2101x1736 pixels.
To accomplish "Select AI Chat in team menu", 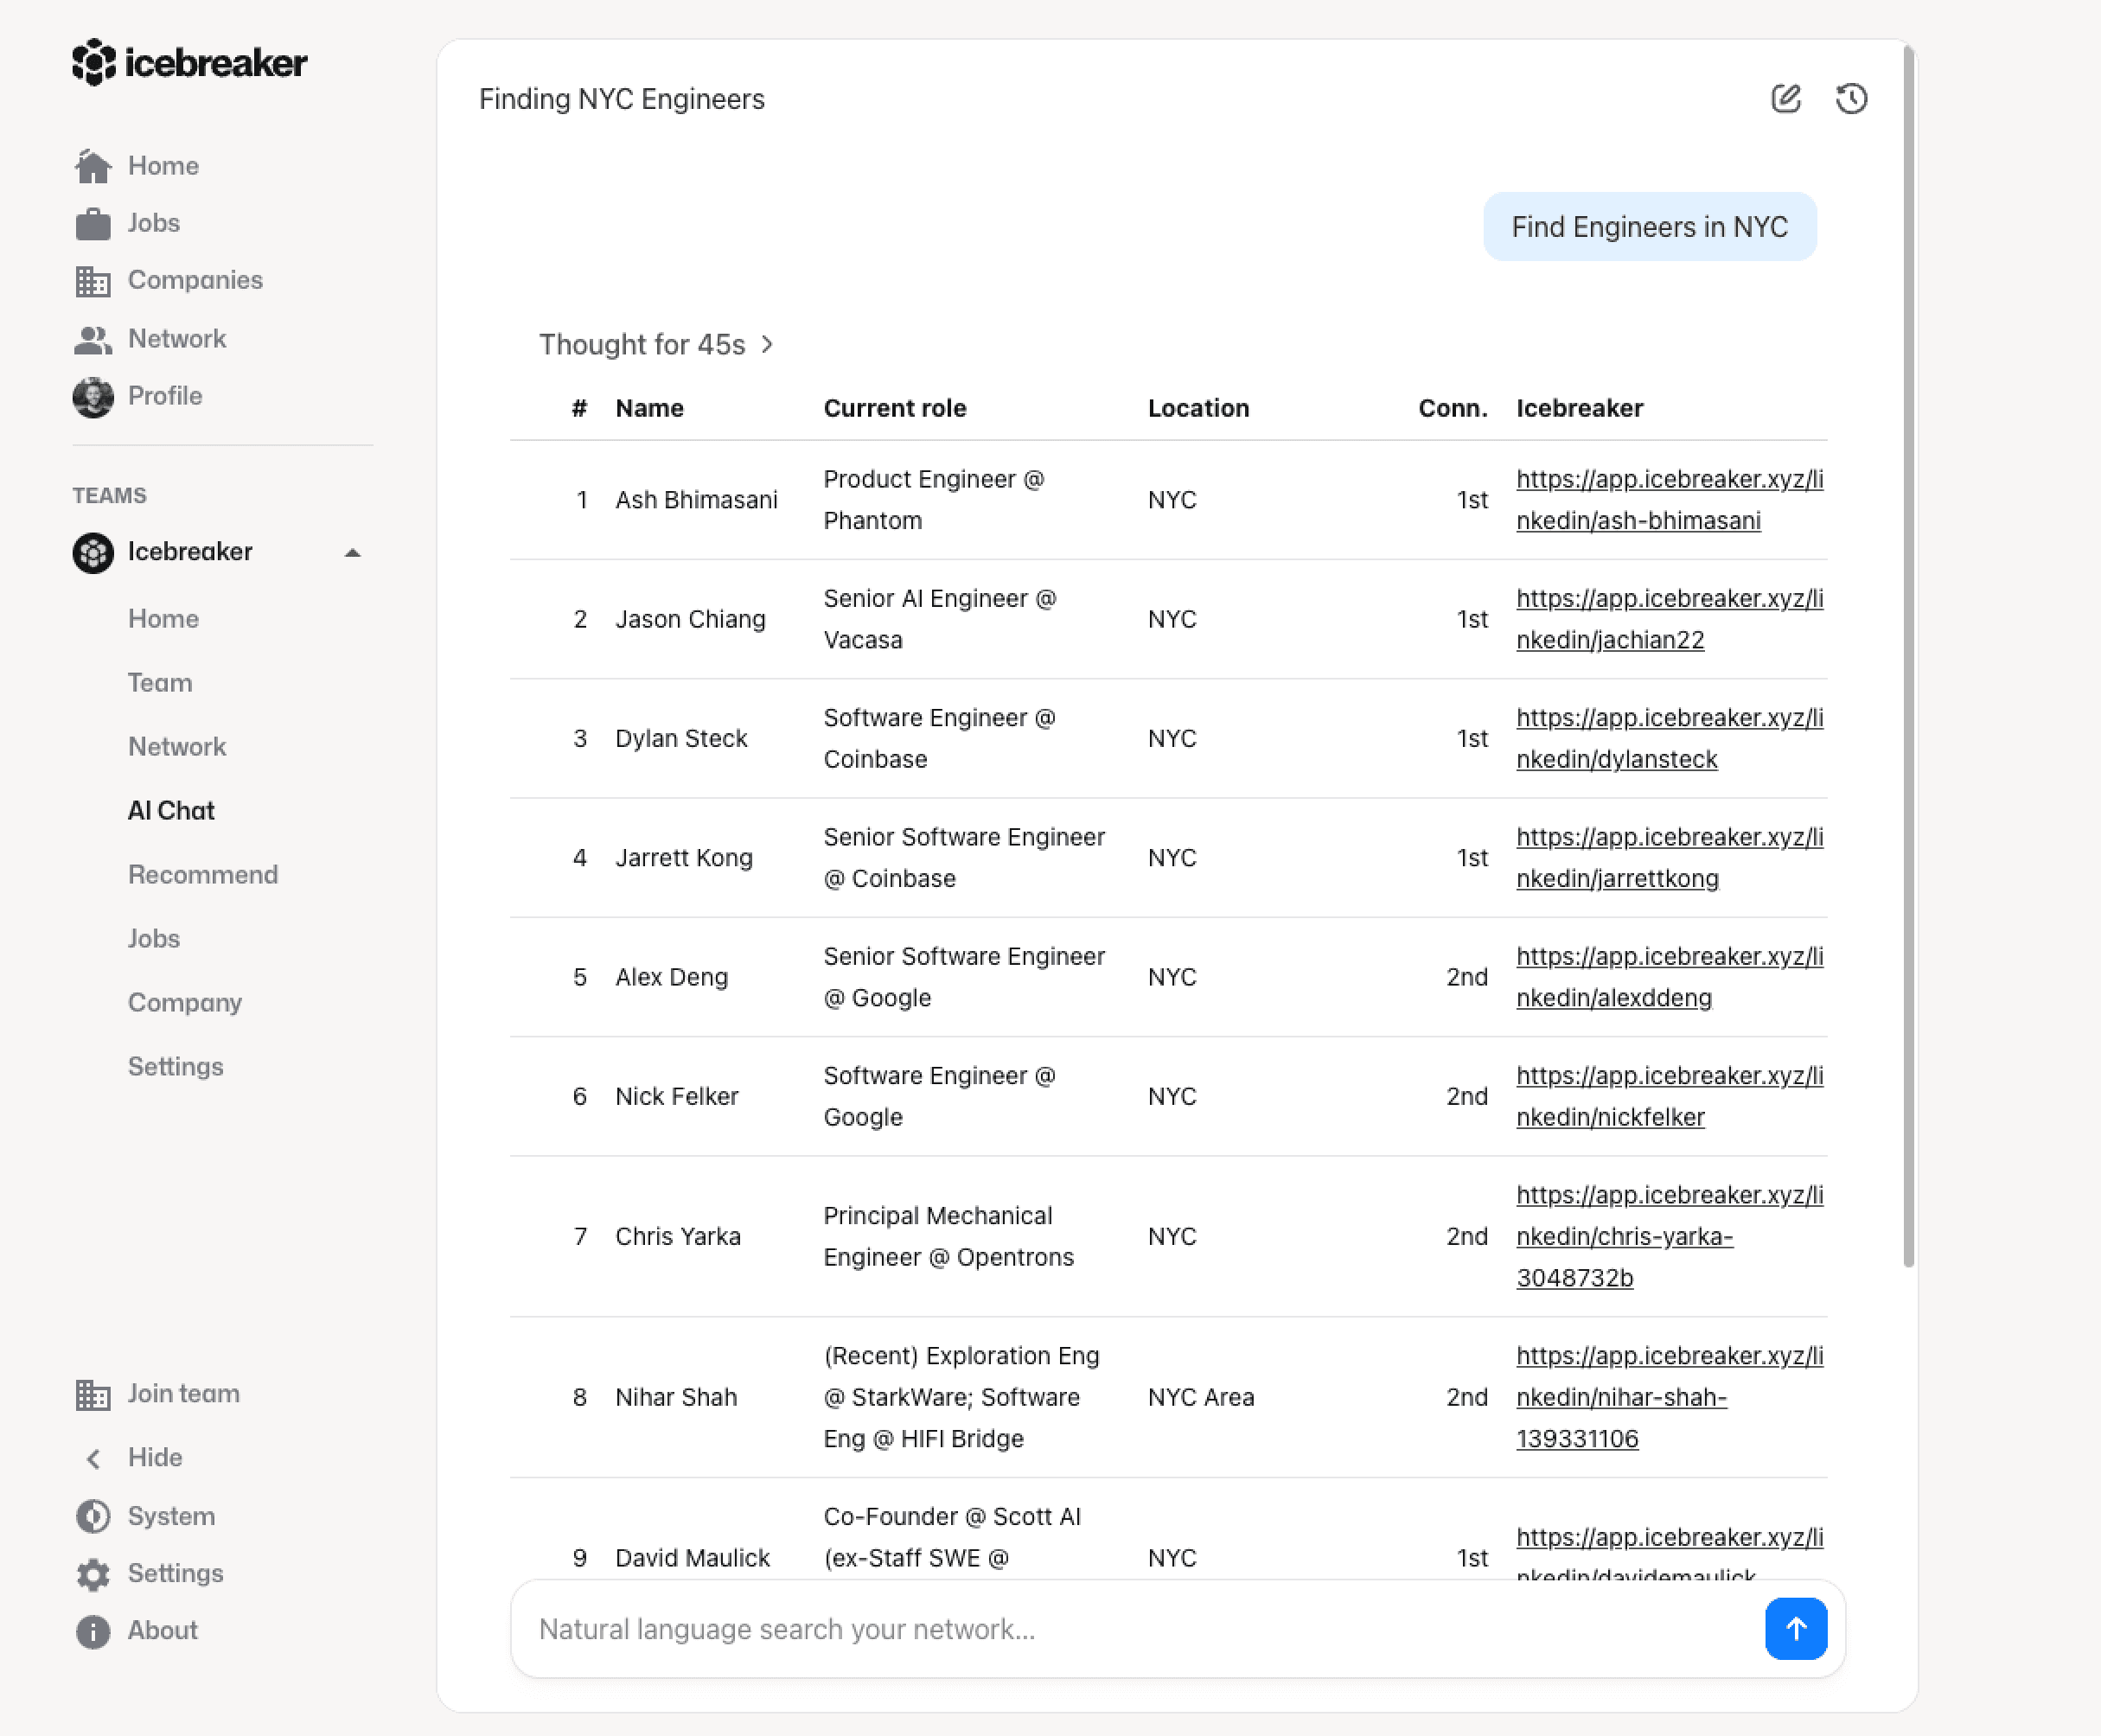I will coord(171,811).
